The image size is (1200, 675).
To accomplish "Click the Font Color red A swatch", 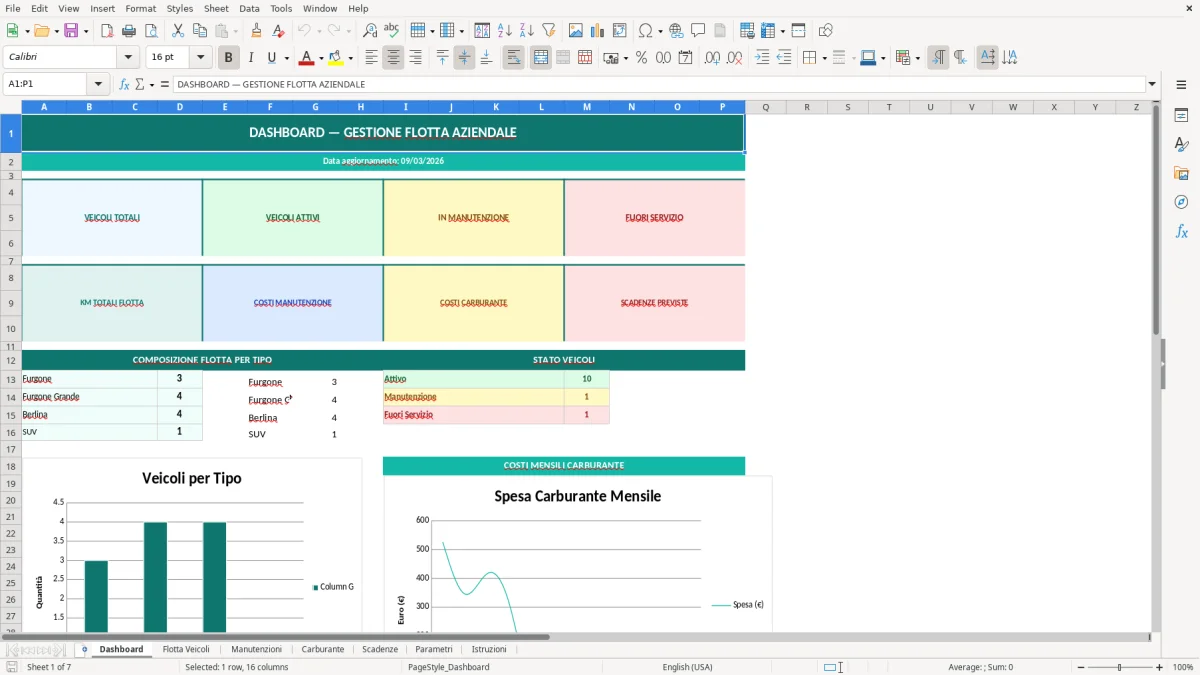I will (x=306, y=58).
